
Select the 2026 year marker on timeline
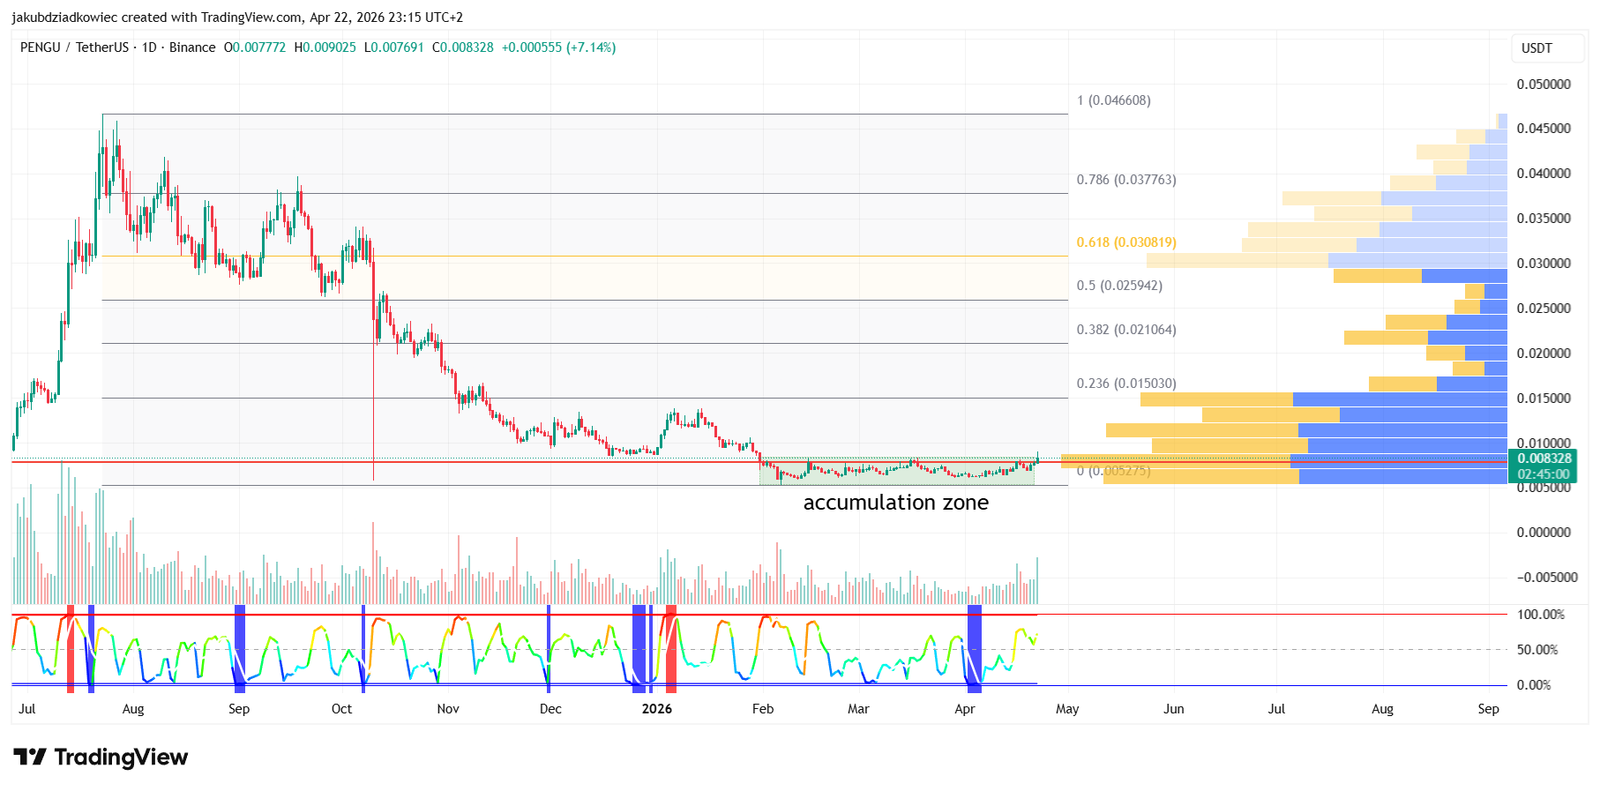(x=657, y=709)
